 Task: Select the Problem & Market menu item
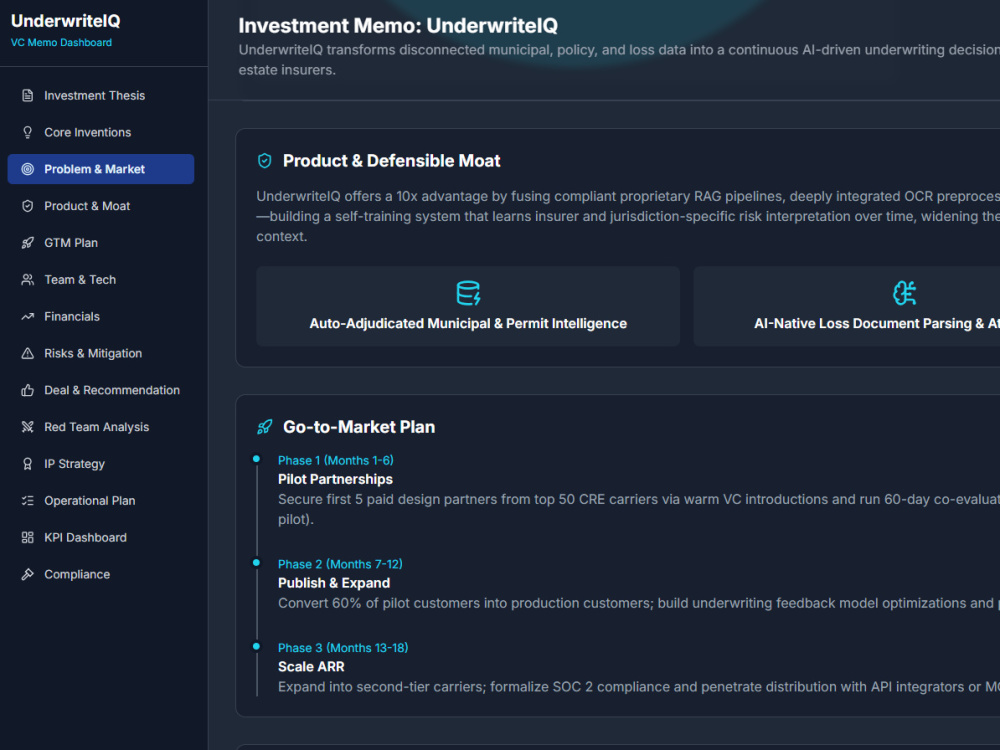(x=101, y=169)
